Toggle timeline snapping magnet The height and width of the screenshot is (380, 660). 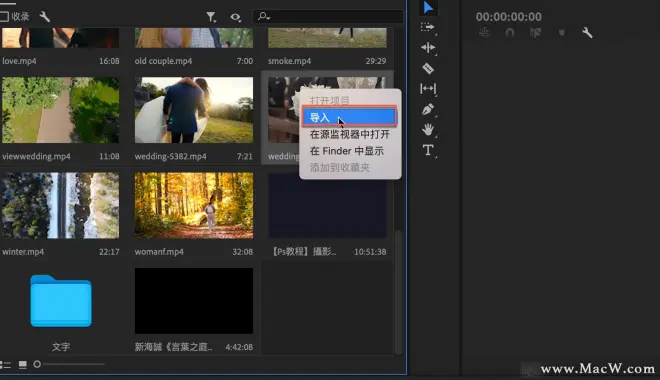(510, 33)
